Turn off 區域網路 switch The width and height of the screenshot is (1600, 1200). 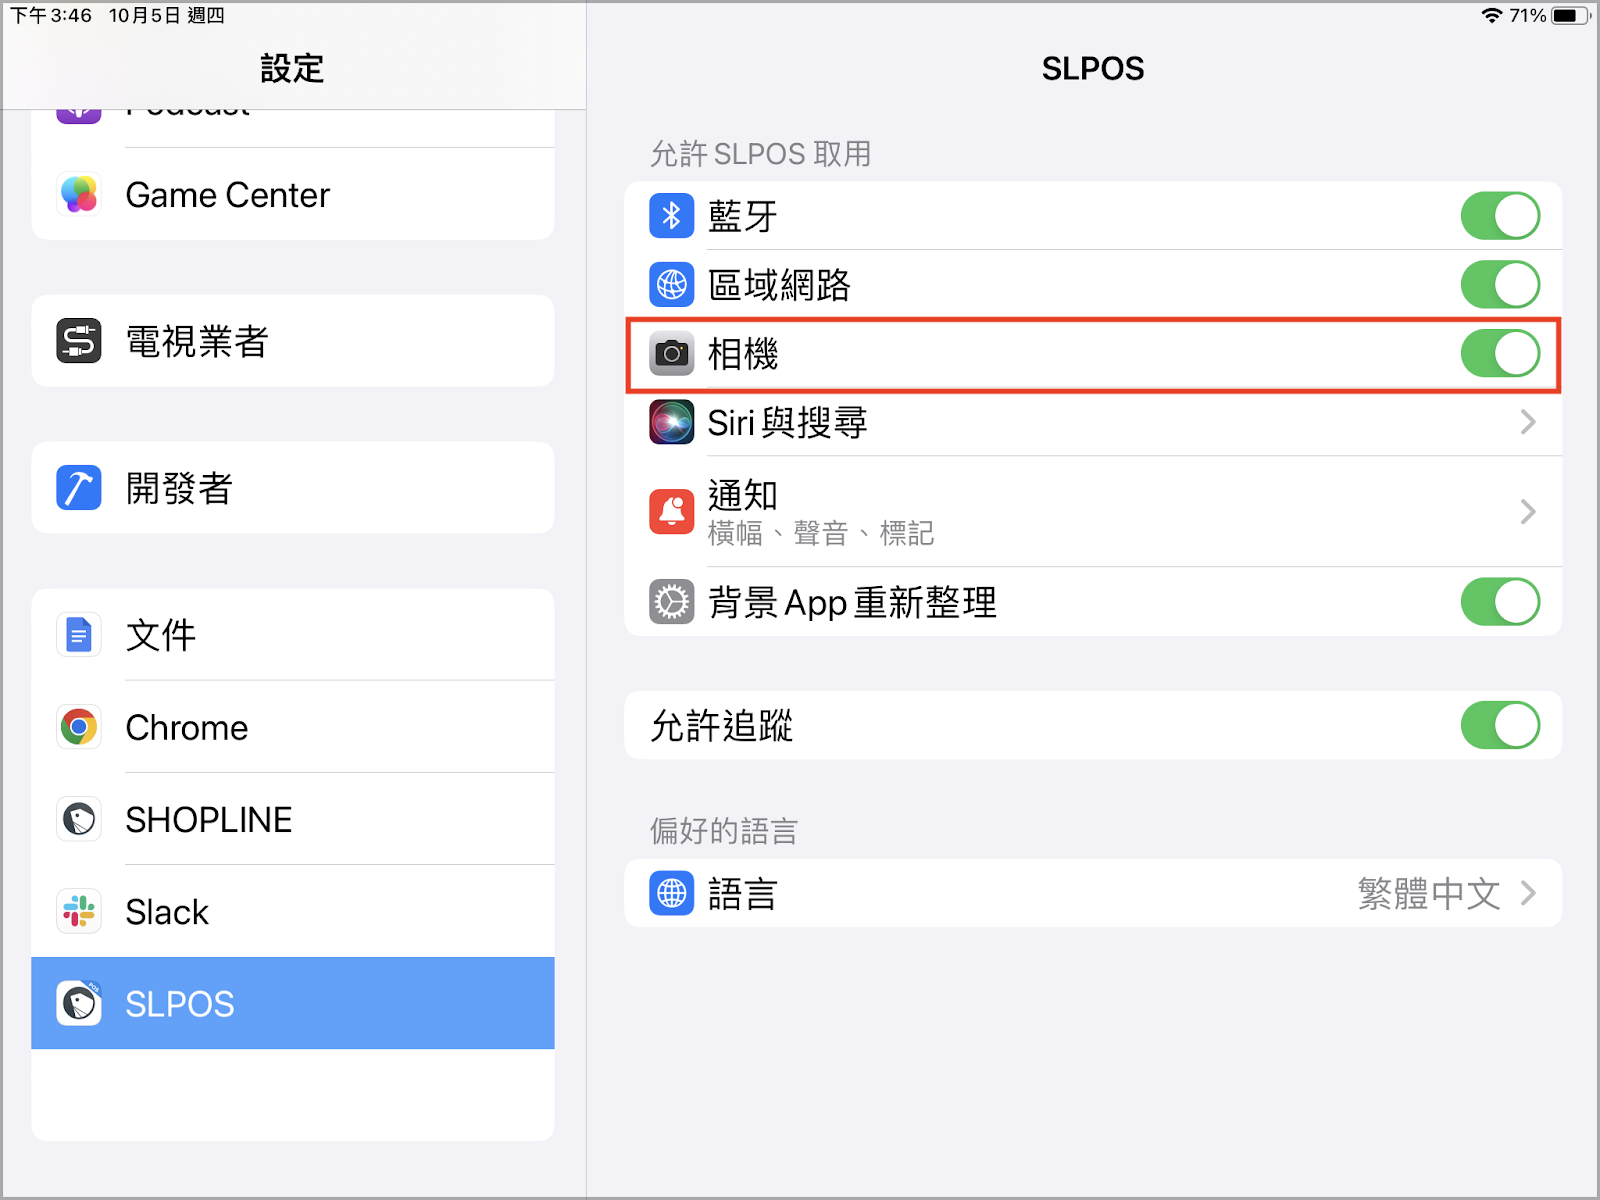point(1500,285)
